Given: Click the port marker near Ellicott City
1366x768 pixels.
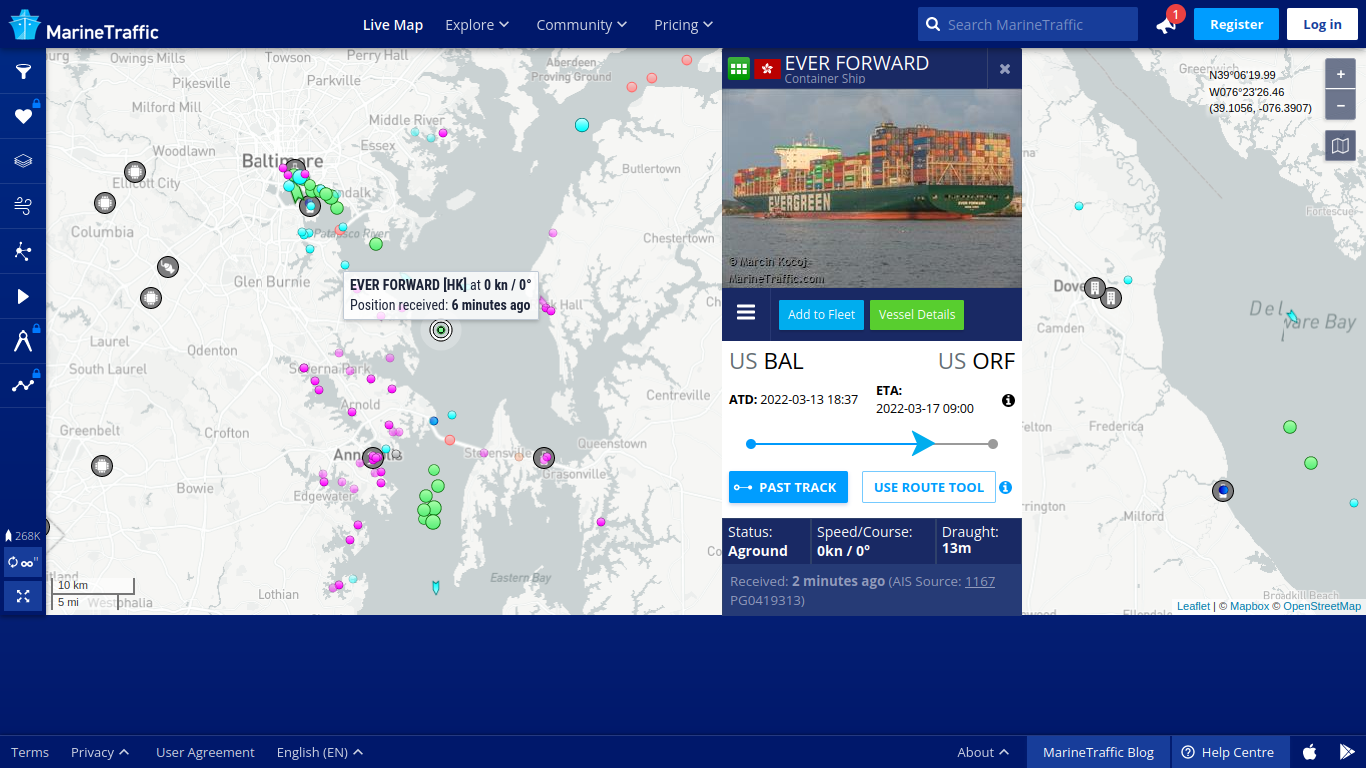Looking at the screenshot, I should coord(135,172).
